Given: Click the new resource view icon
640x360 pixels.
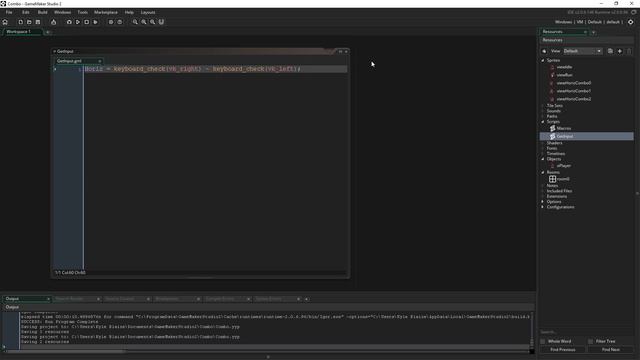Looking at the screenshot, I should pos(610,51).
